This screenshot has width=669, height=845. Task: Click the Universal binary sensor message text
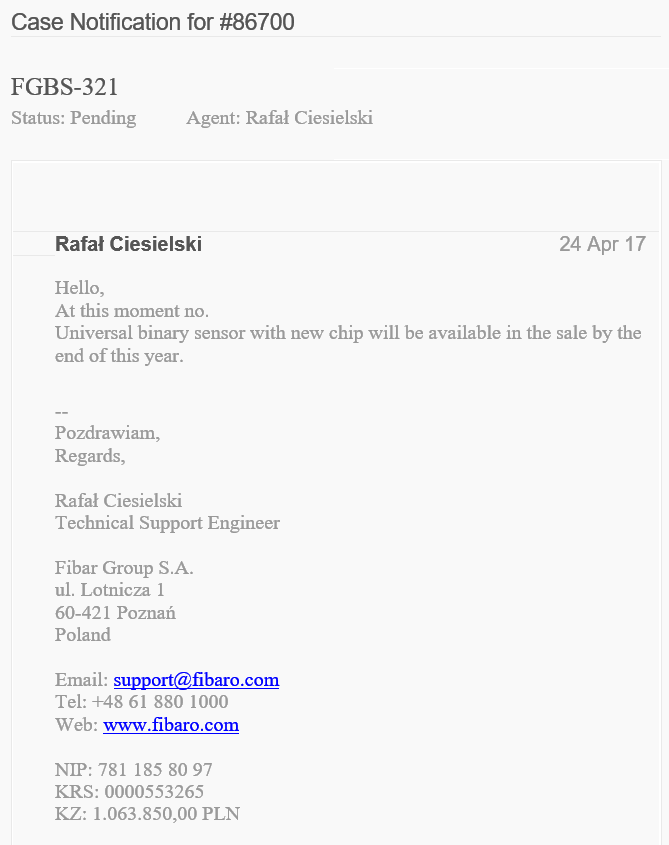point(348,333)
